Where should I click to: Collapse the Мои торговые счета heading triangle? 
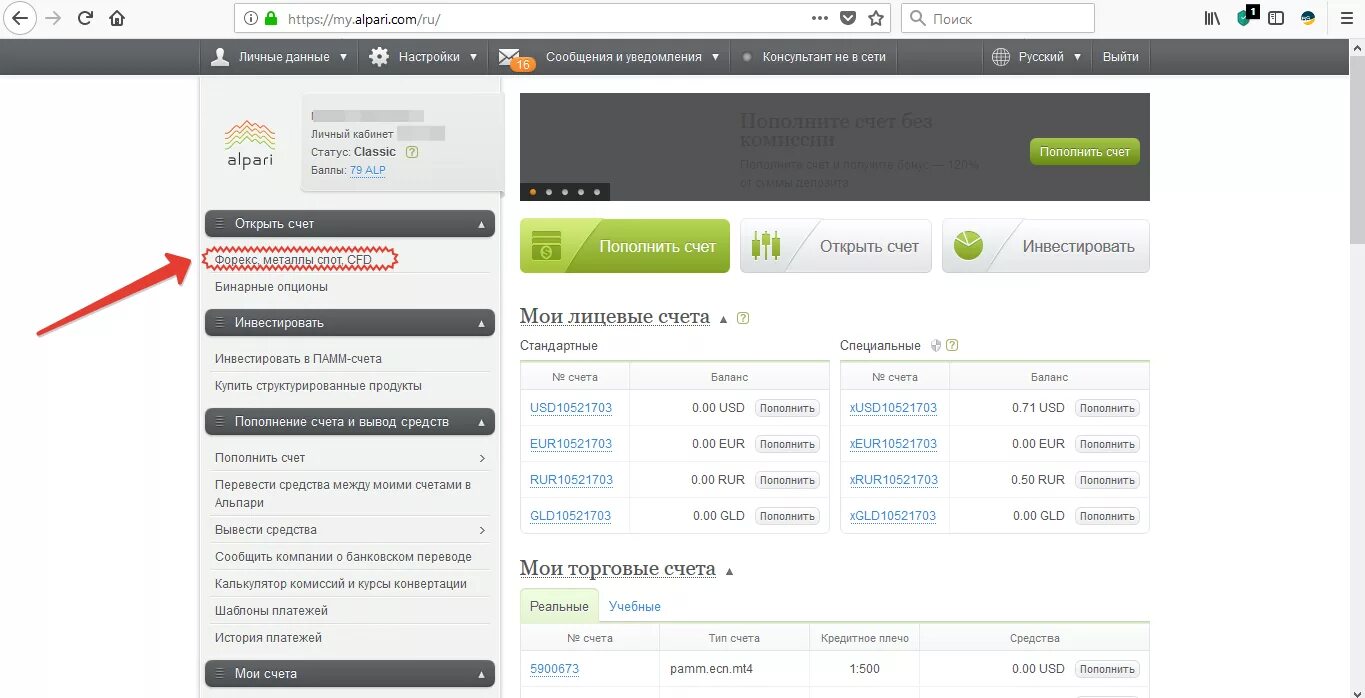tap(729, 571)
